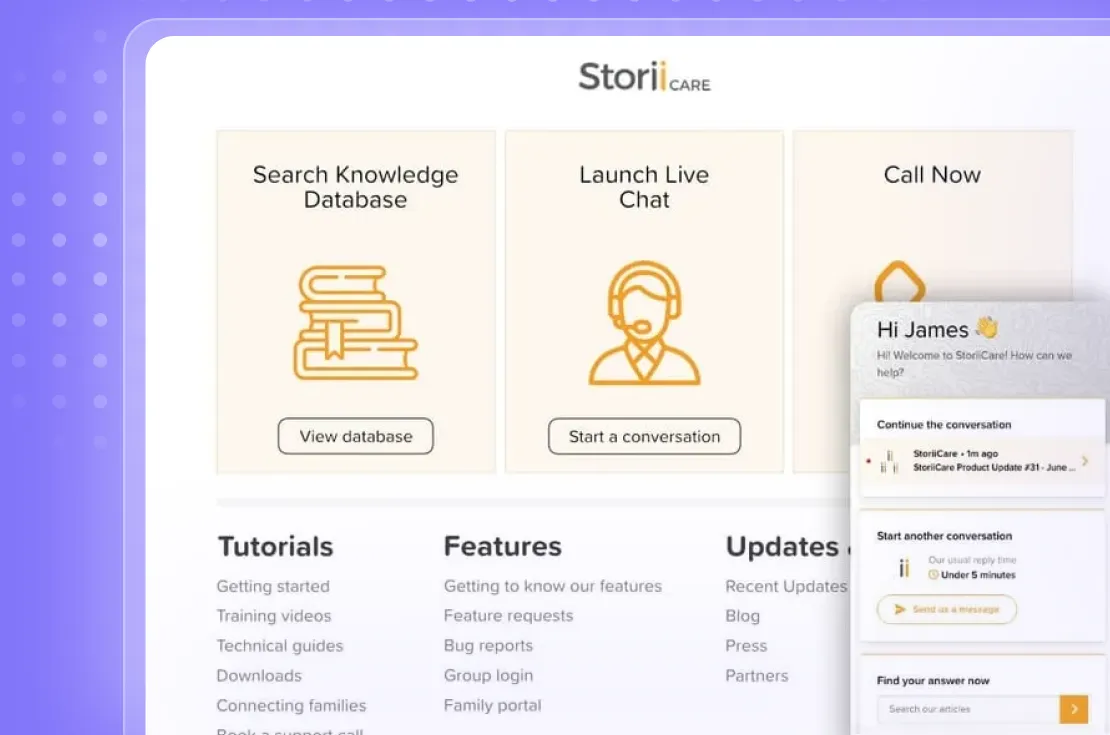The width and height of the screenshot is (1110, 735).
Task: Open the Downloads link
Action: (x=259, y=676)
